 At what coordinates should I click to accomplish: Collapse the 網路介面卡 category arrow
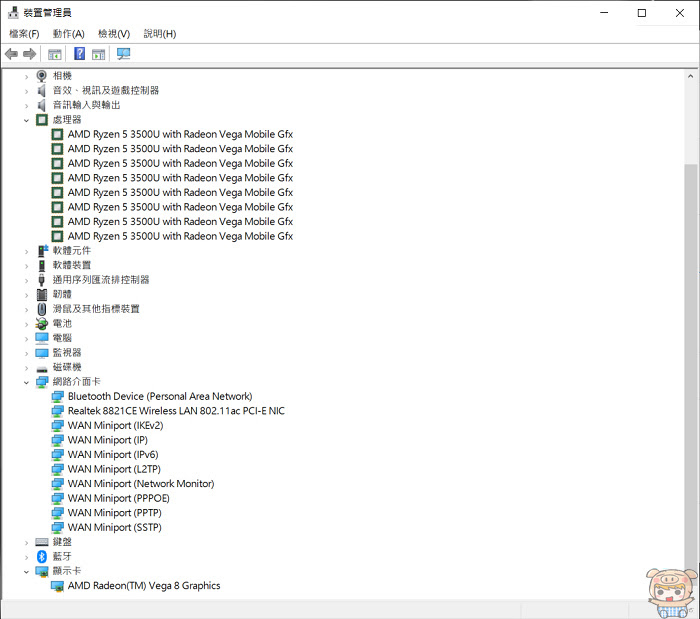tap(26, 382)
